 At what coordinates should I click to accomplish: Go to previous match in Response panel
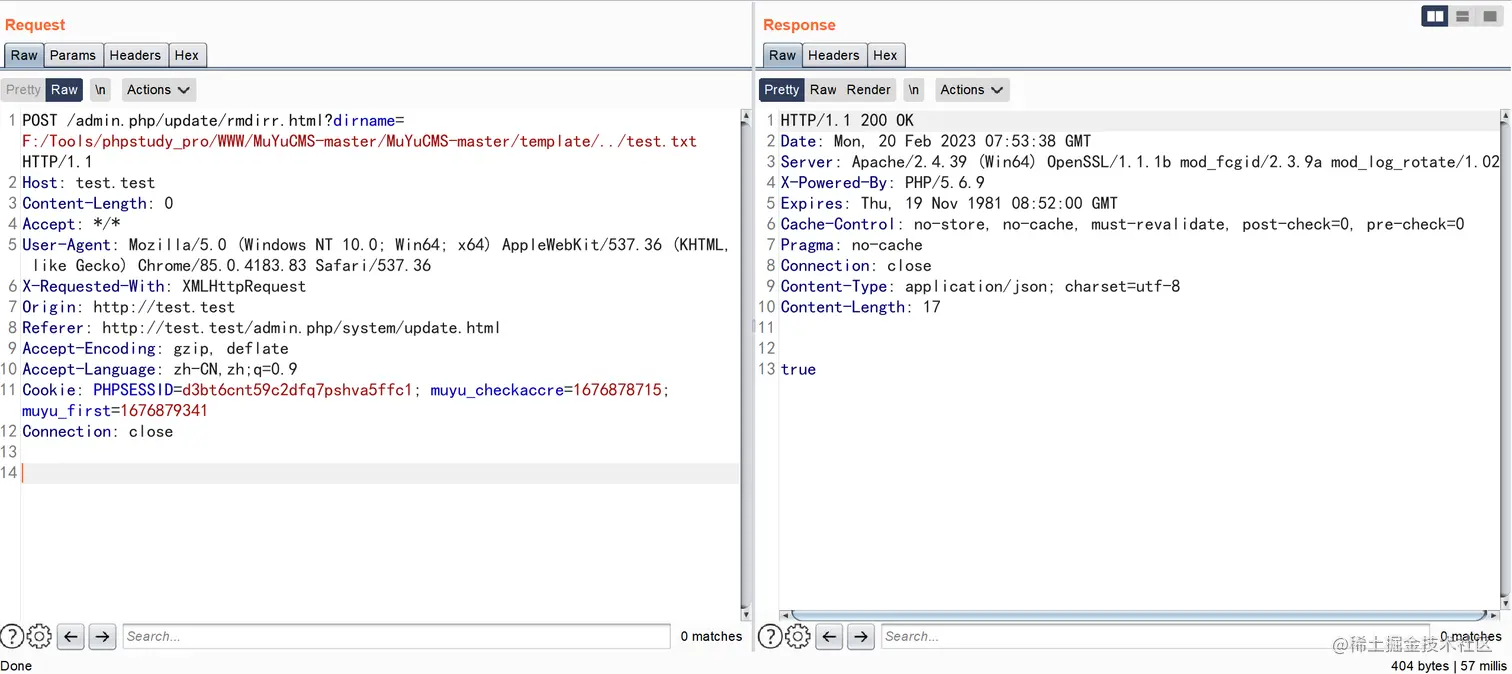(x=829, y=636)
